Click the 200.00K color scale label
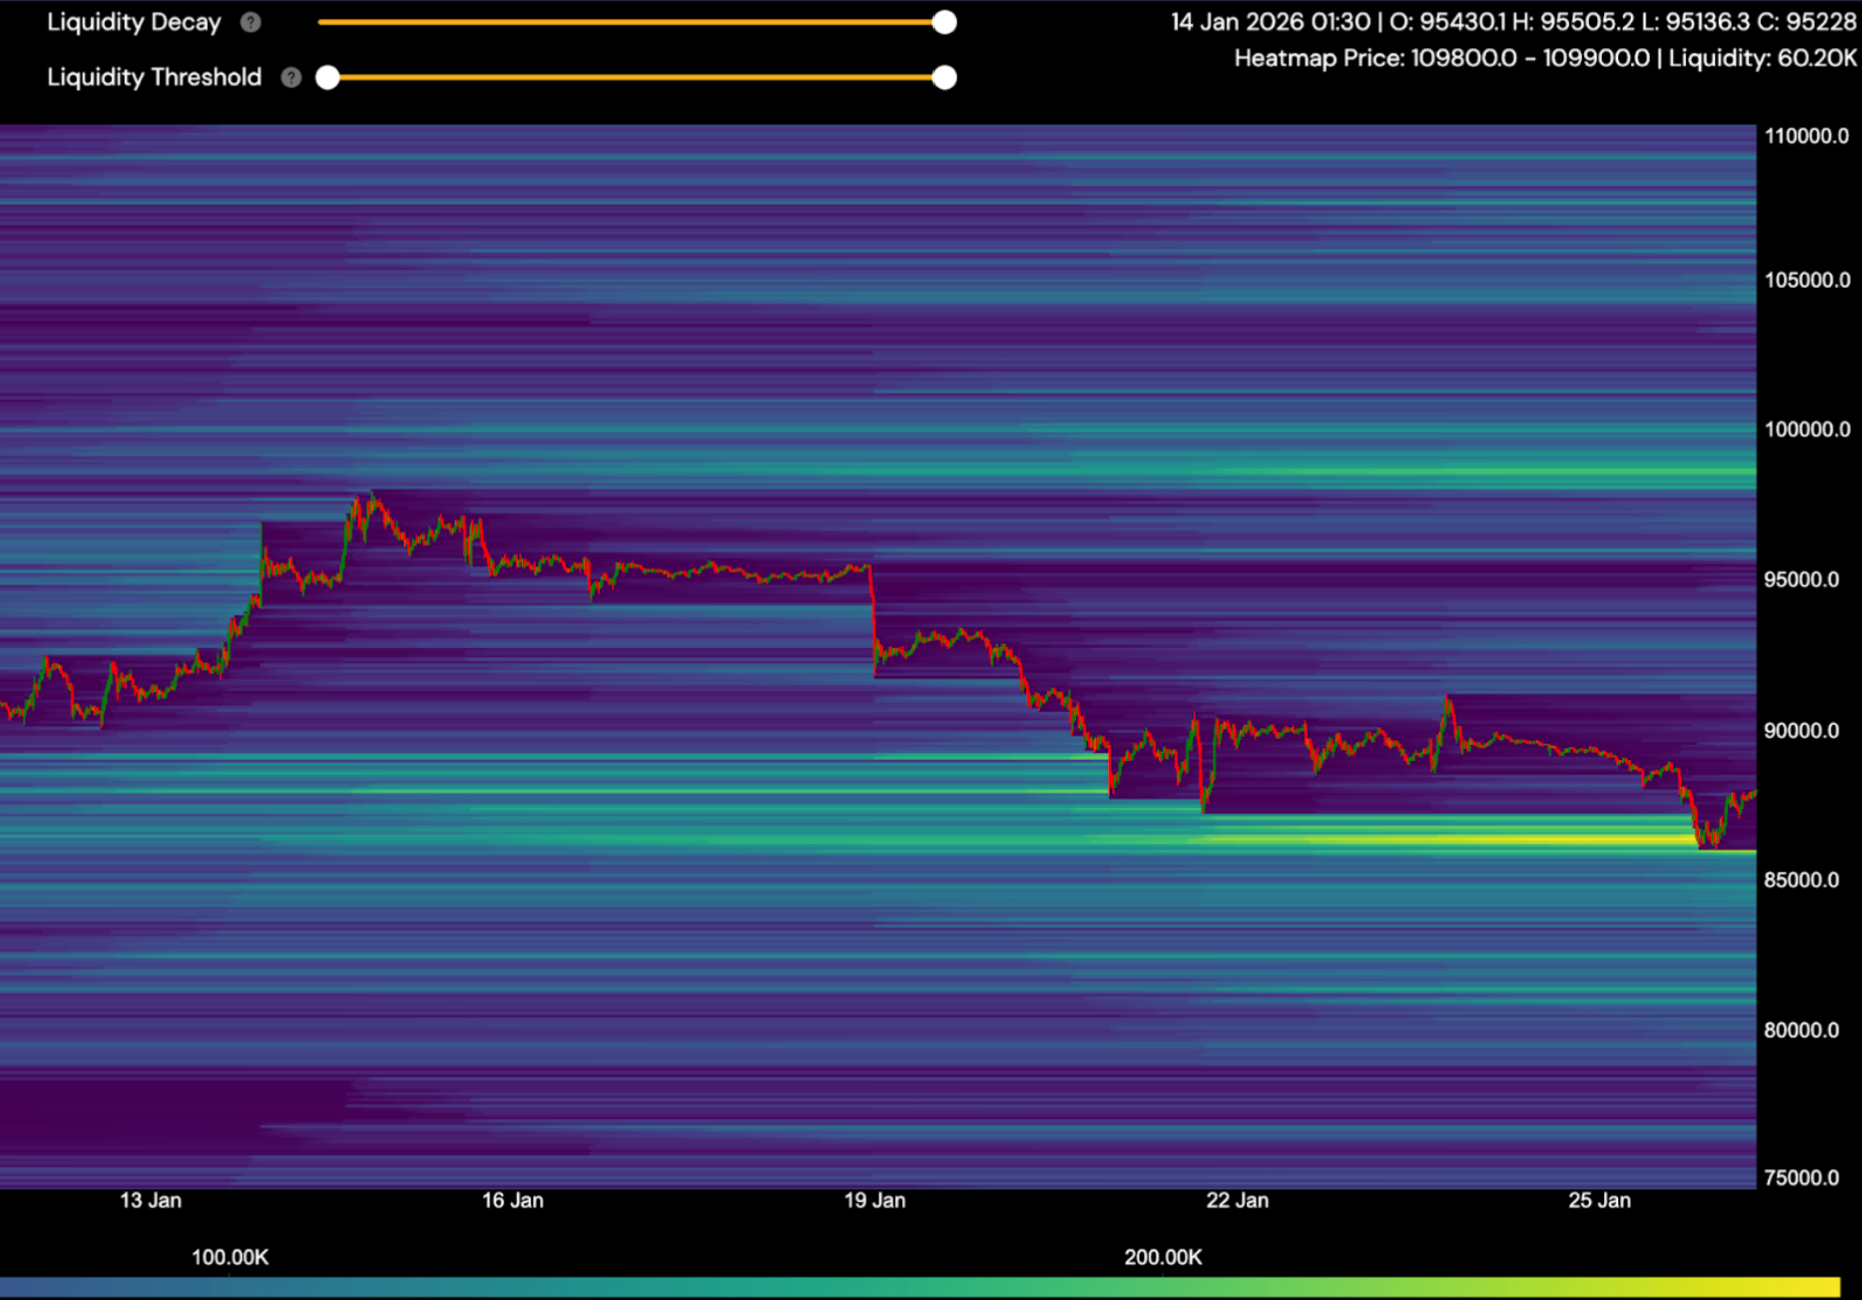The image size is (1862, 1300). (x=1163, y=1257)
